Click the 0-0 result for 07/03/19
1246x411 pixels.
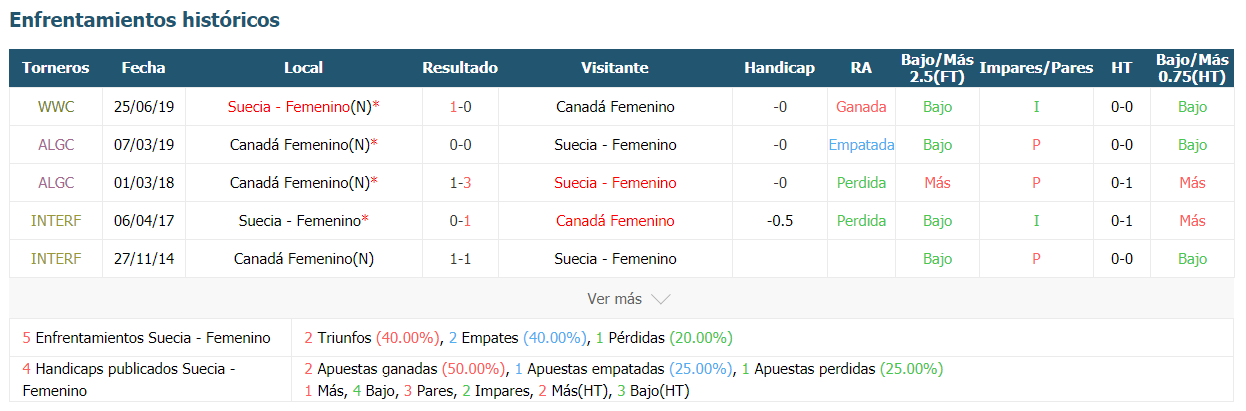[x=460, y=145]
